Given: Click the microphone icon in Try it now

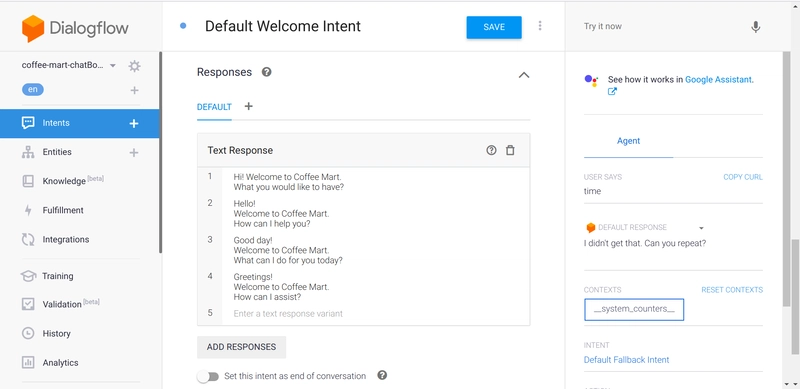Looking at the screenshot, I should point(756,27).
